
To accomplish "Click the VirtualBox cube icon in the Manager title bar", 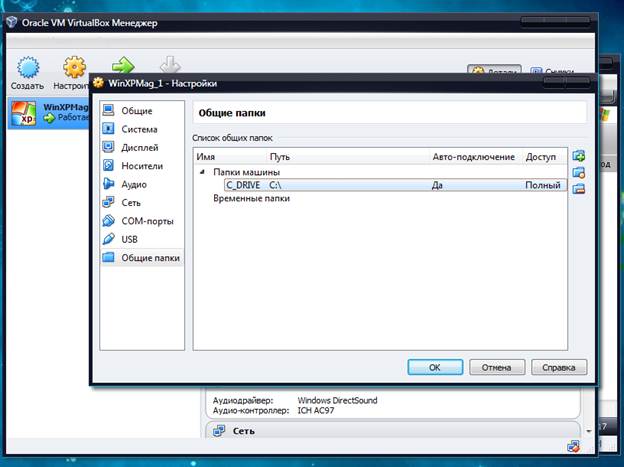I will [x=12, y=22].
